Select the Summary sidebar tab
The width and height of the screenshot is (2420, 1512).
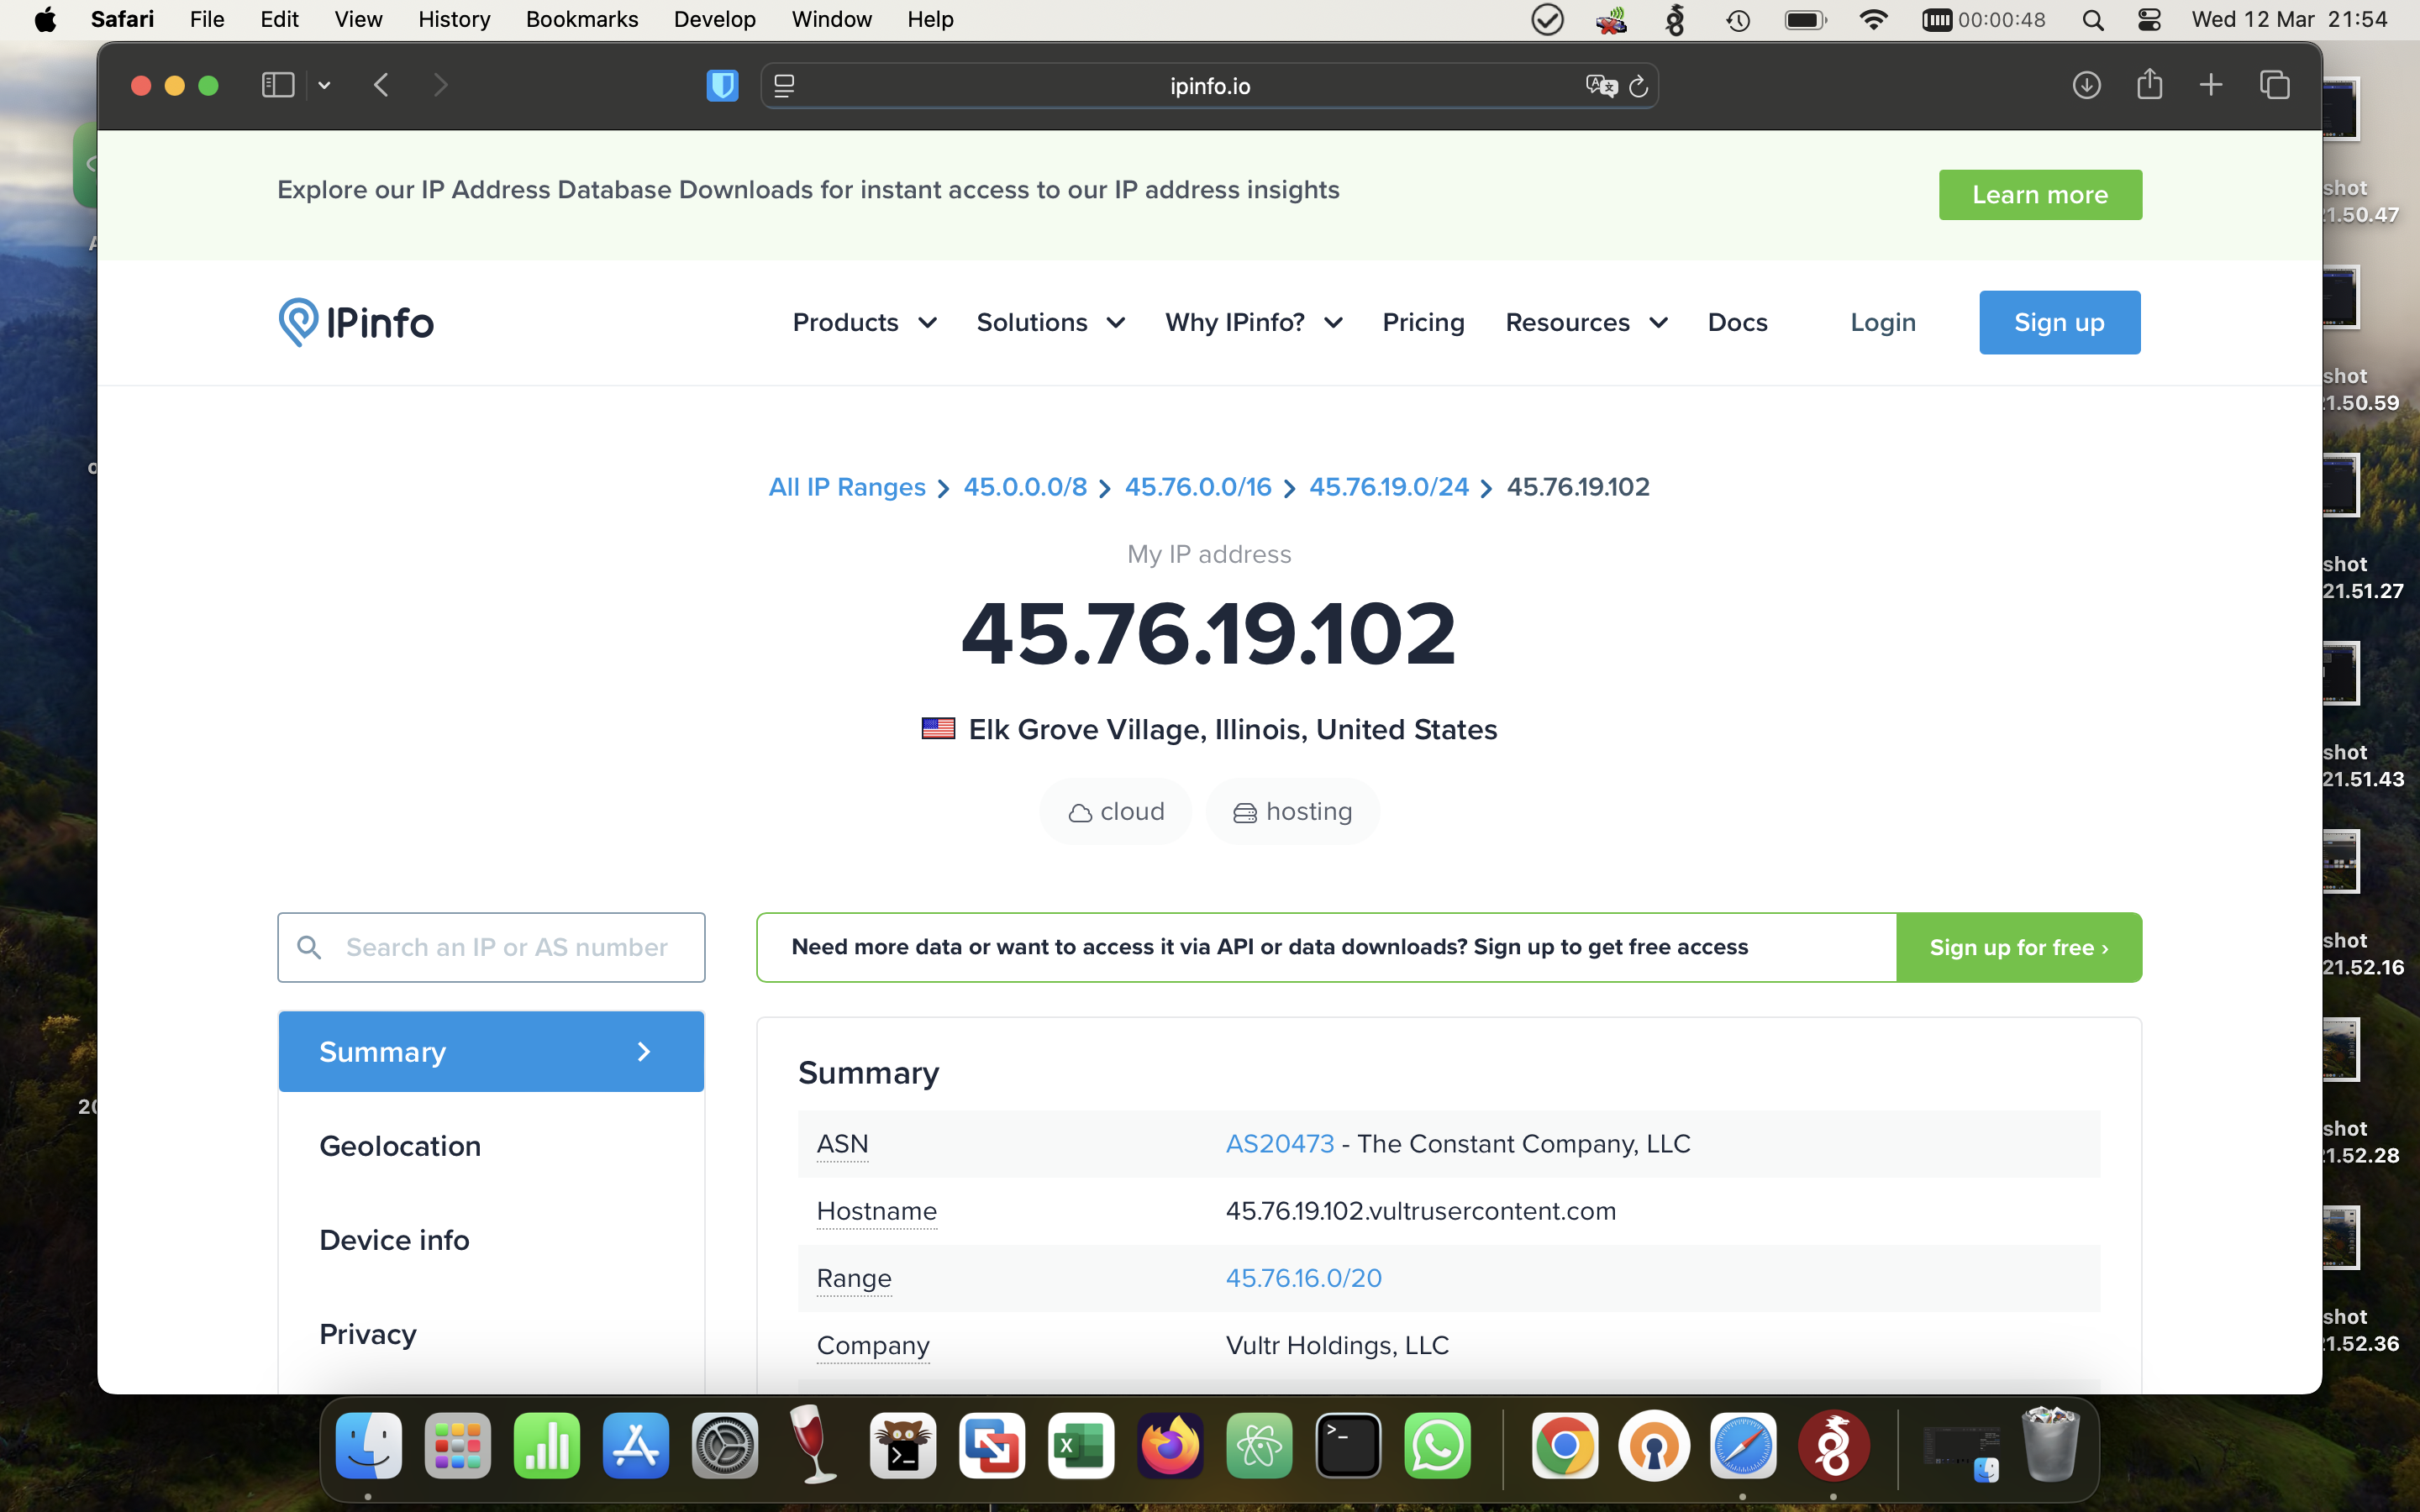point(491,1051)
